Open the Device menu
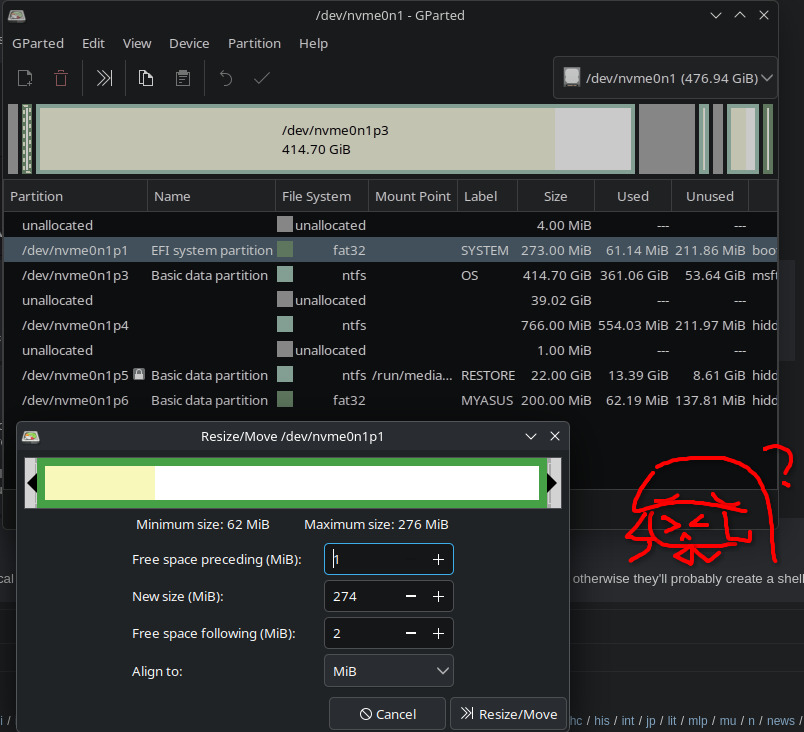The width and height of the screenshot is (804, 732). (x=189, y=44)
